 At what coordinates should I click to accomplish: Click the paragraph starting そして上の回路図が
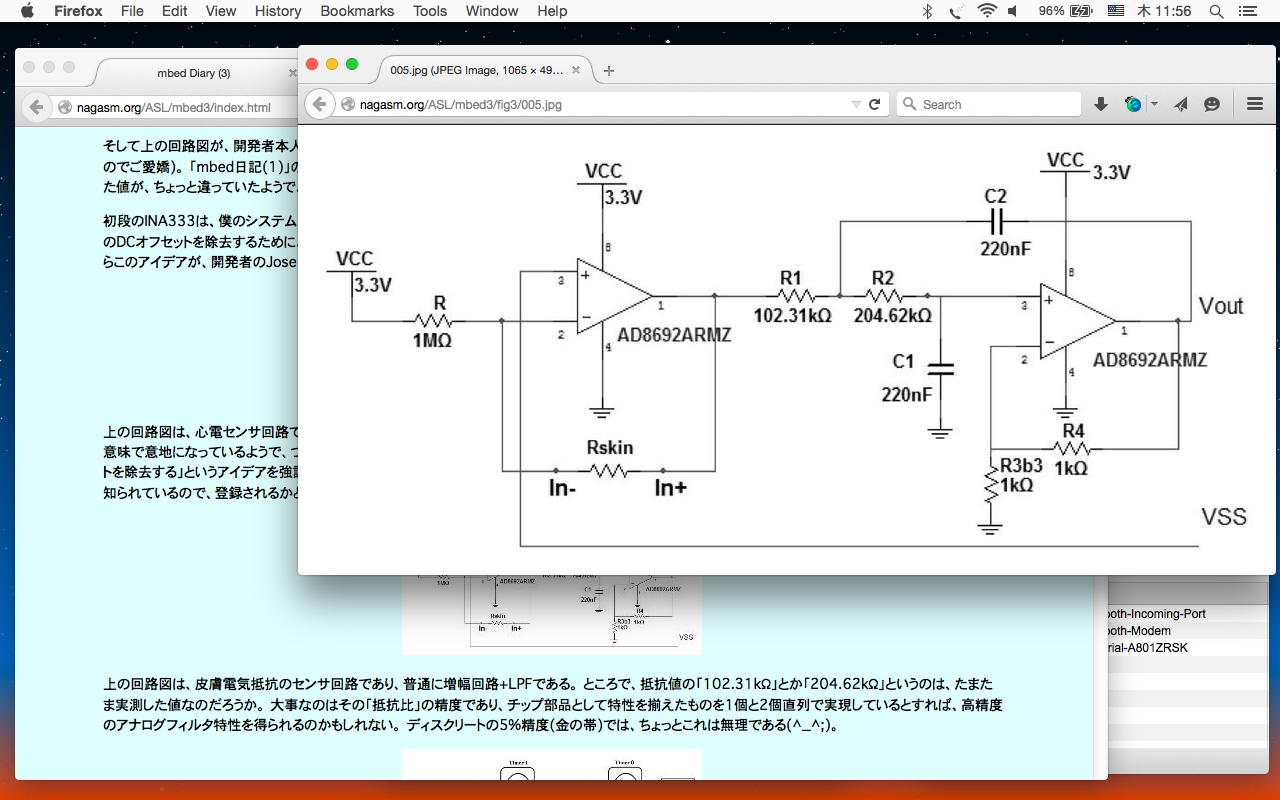[200, 165]
